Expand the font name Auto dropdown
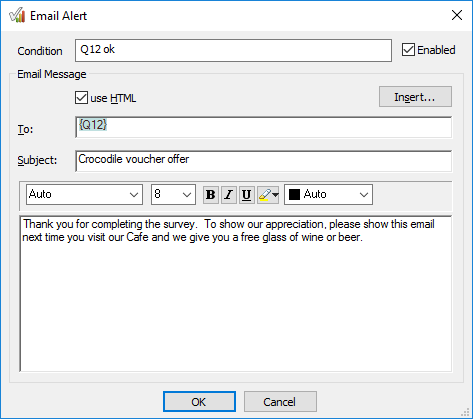Screen dimensions: 473x419 click(x=84, y=194)
